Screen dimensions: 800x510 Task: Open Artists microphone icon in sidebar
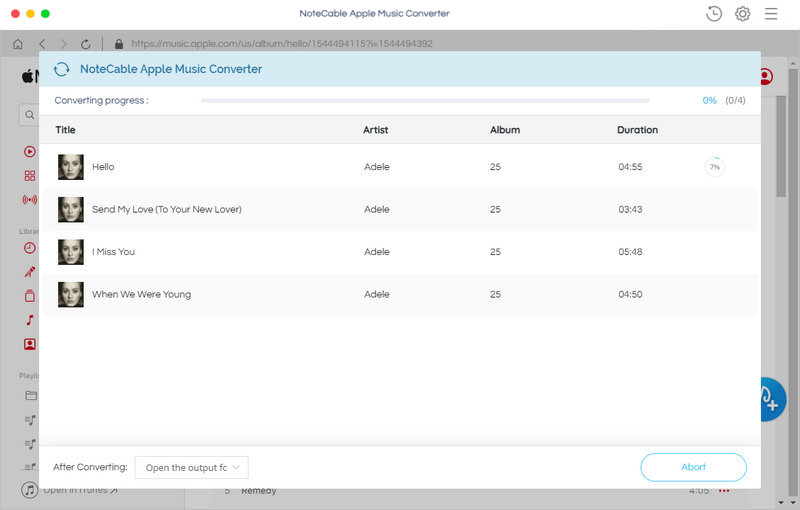click(x=30, y=272)
